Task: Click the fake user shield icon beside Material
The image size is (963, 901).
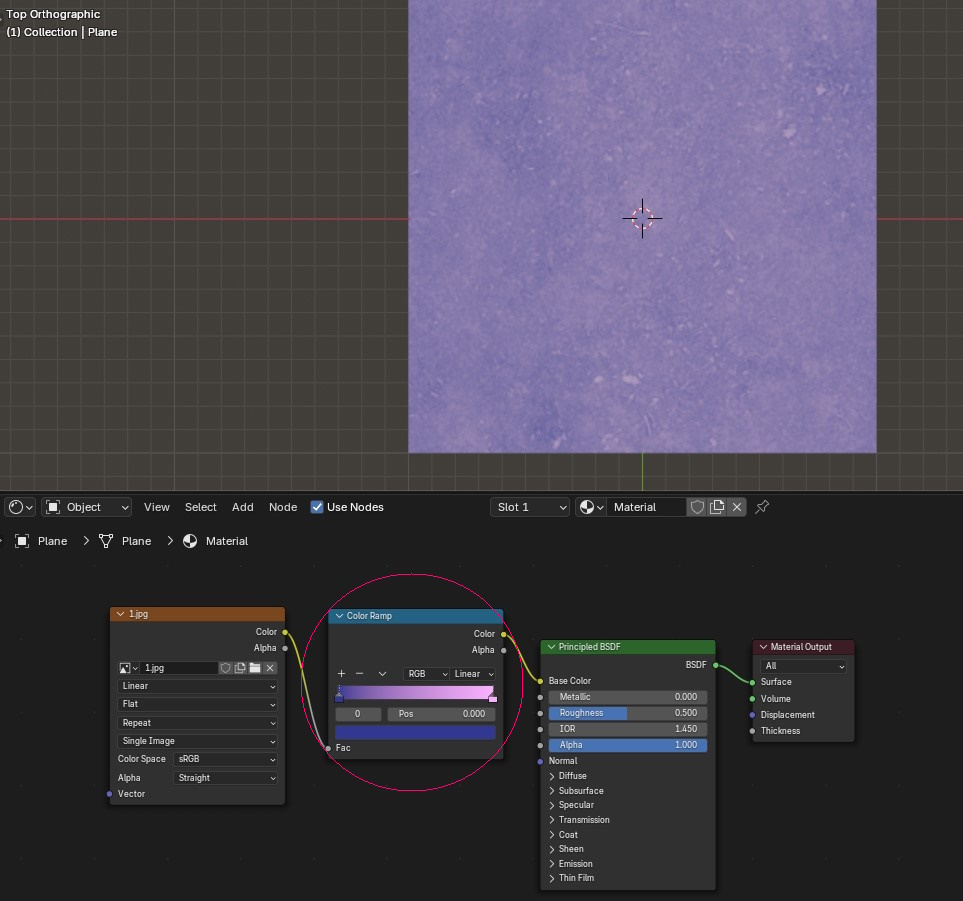Action: [x=697, y=507]
